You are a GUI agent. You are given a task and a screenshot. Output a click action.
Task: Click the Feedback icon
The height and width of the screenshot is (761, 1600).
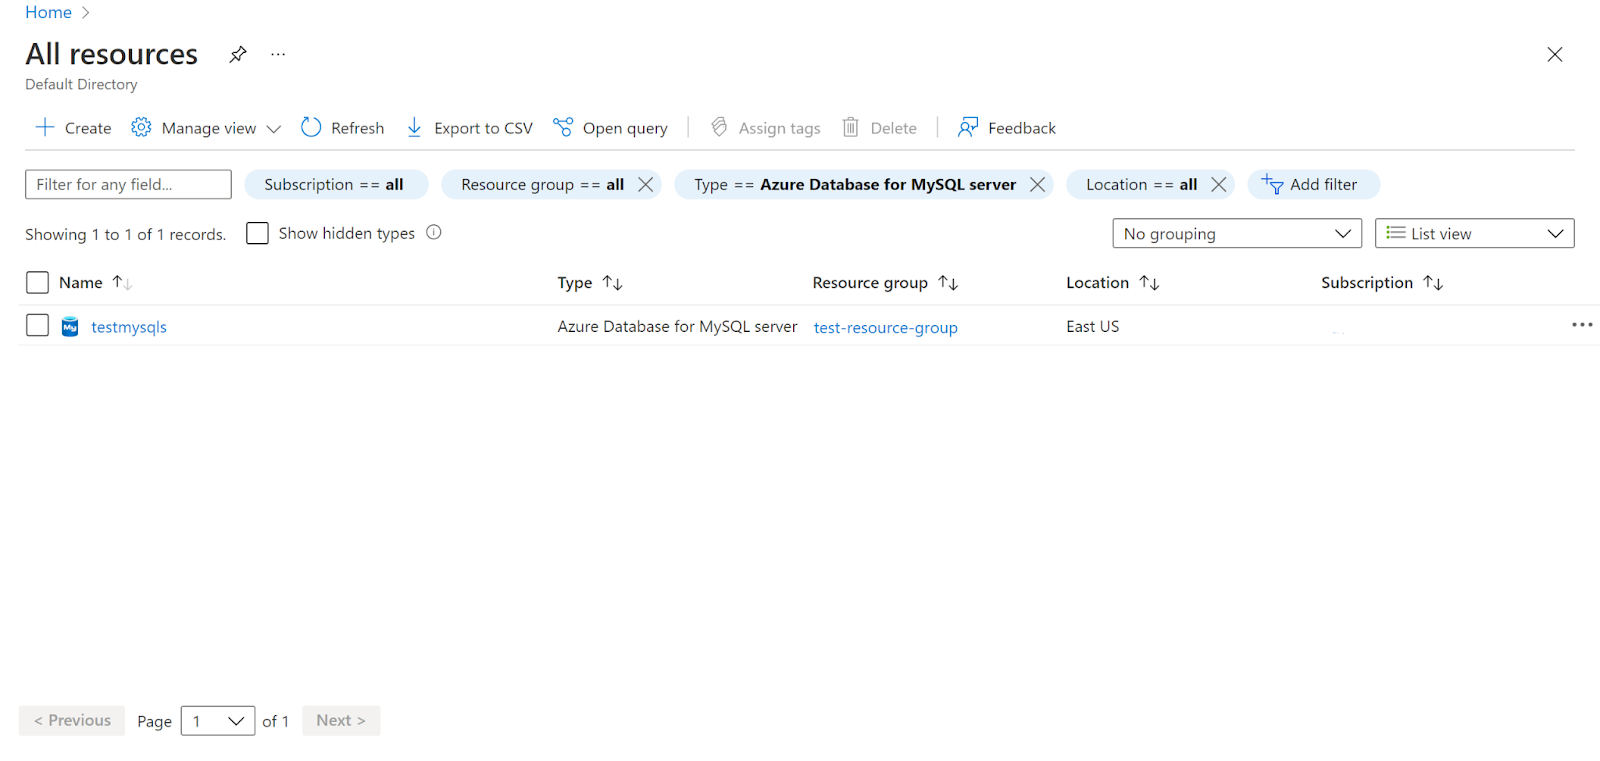tap(967, 128)
